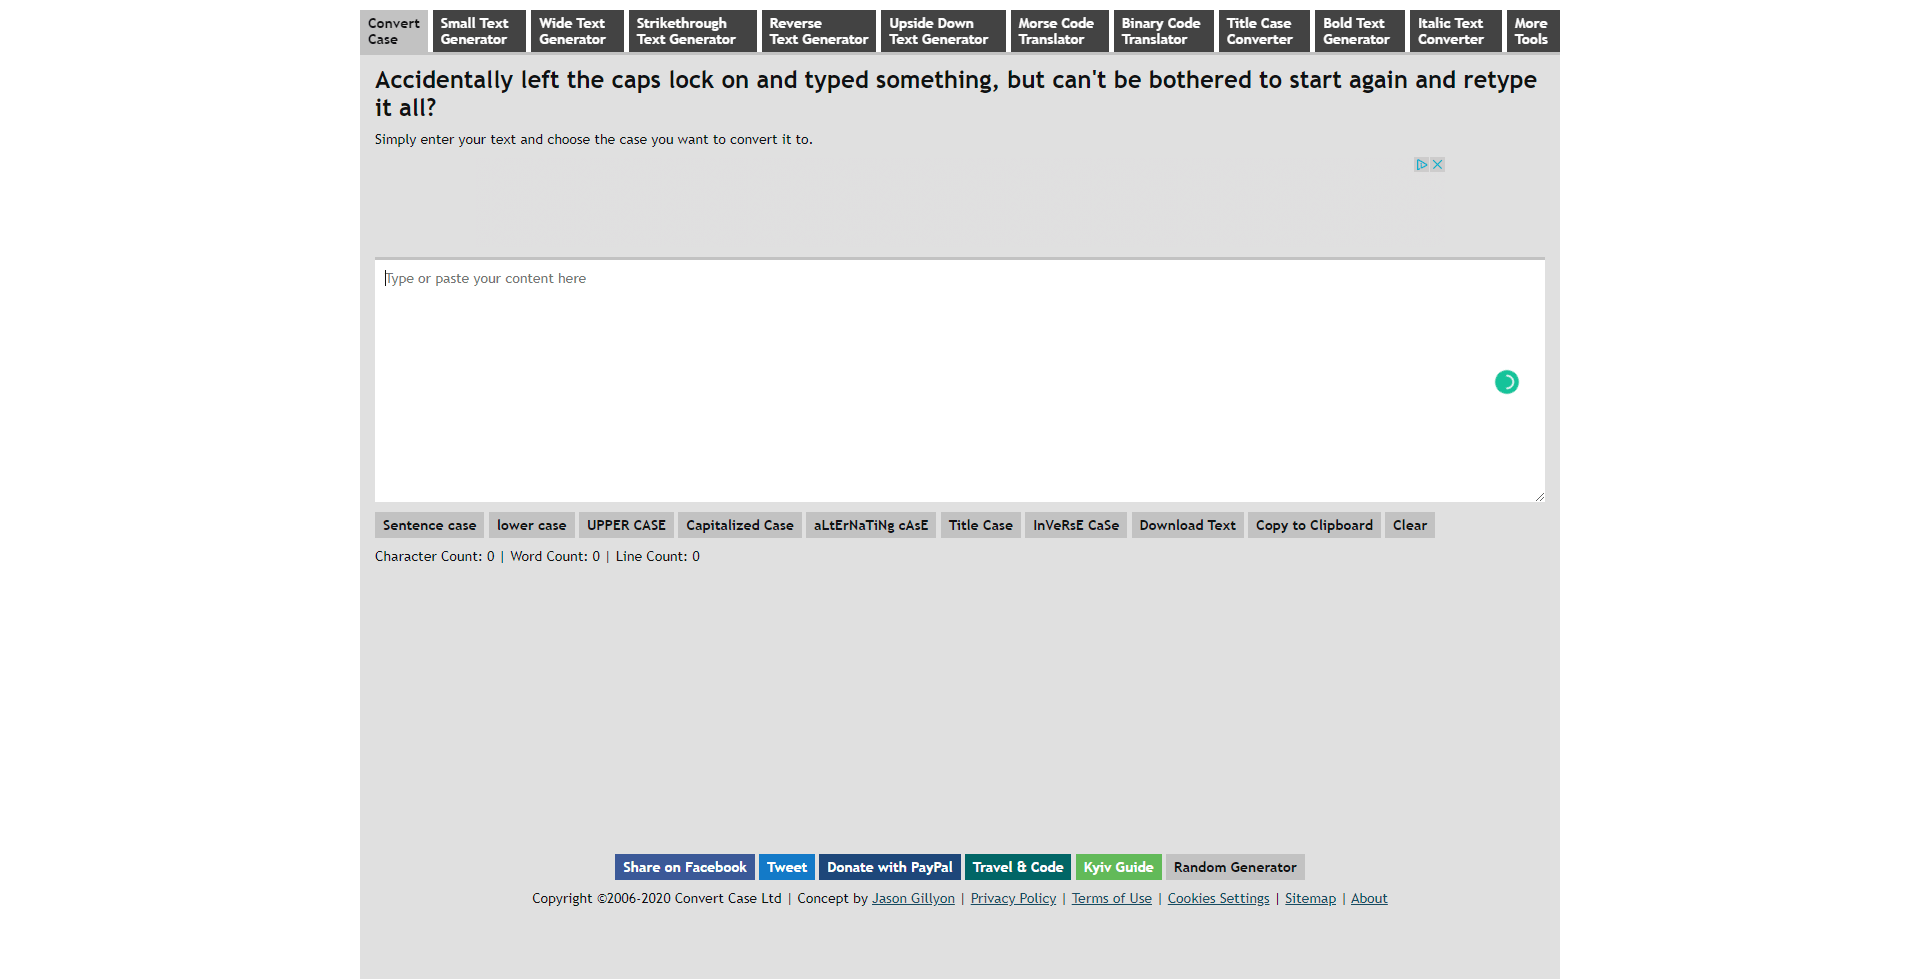Clear the text area content
The width and height of the screenshot is (1920, 979).
click(x=1409, y=525)
